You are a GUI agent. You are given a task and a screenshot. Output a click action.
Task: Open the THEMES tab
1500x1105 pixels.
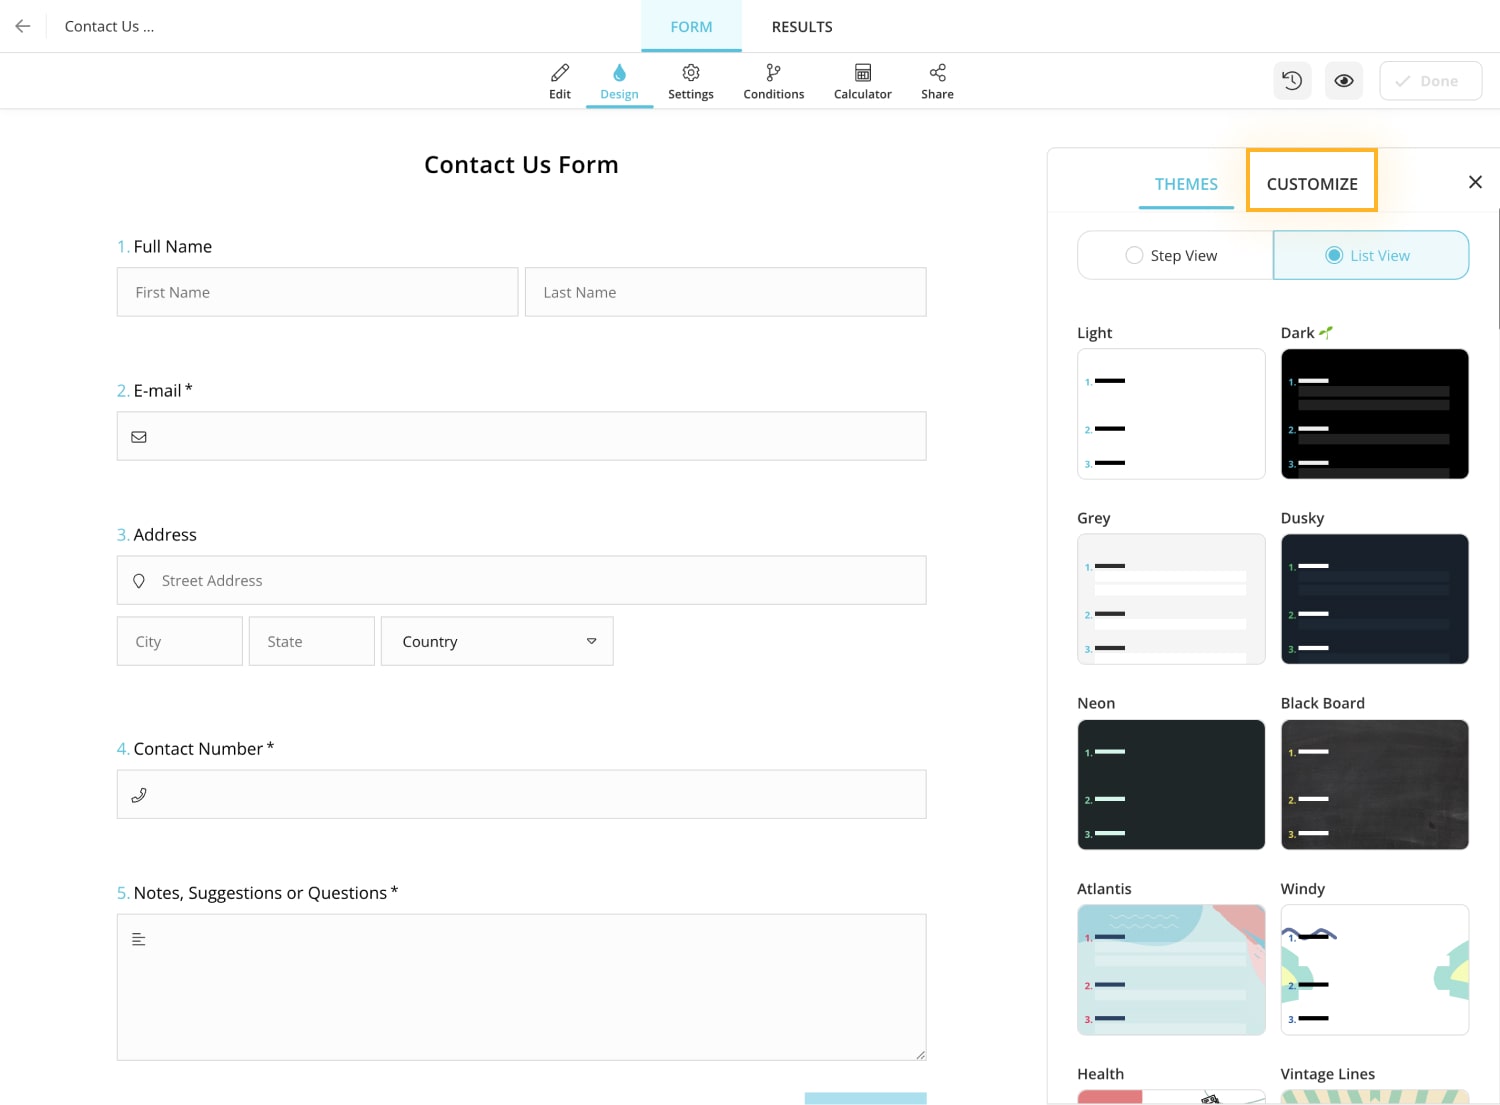coord(1186,184)
